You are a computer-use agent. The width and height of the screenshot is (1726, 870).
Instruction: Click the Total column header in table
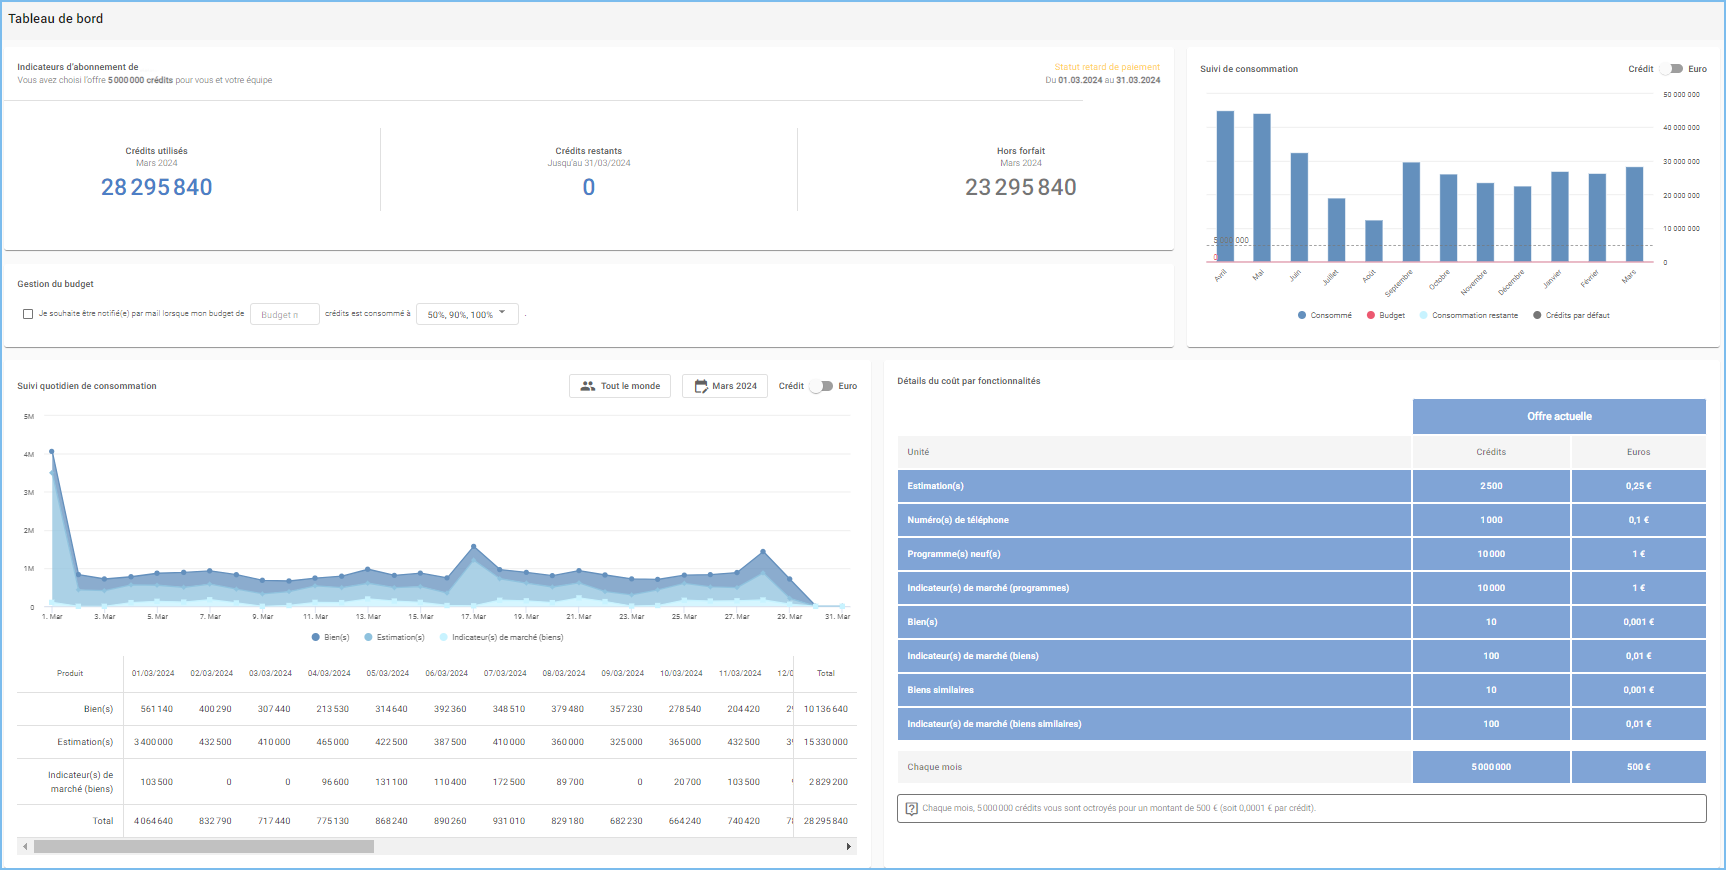tap(826, 673)
